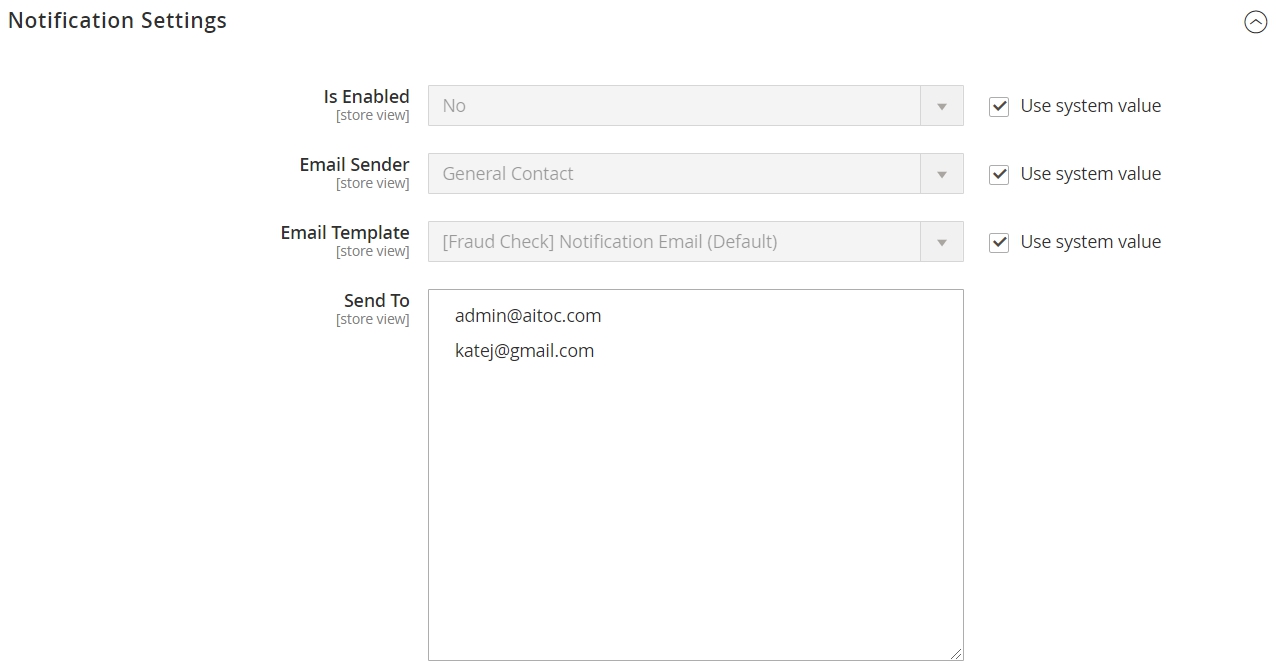Click the resize grip of Send To textarea

pyautogui.click(x=956, y=653)
